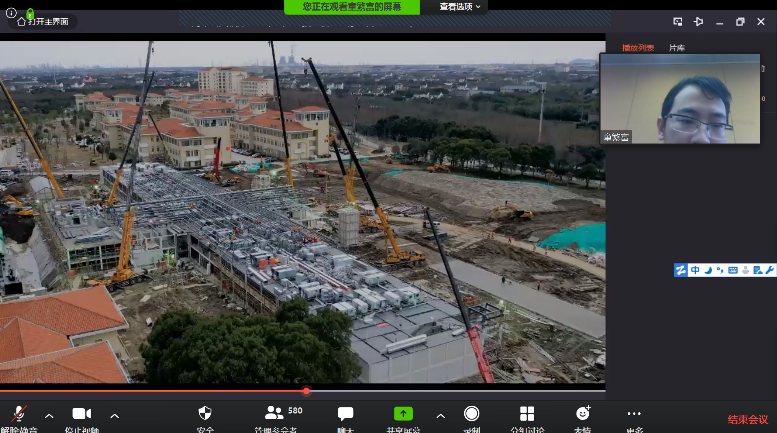Screen dimensions: 777x433
Task: Click the red End Meeting button
Action: pos(747,419)
